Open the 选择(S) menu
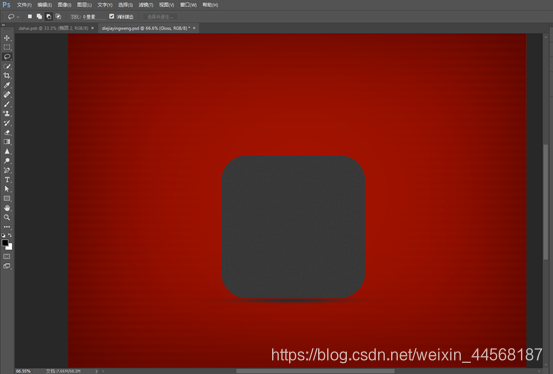 click(x=125, y=5)
